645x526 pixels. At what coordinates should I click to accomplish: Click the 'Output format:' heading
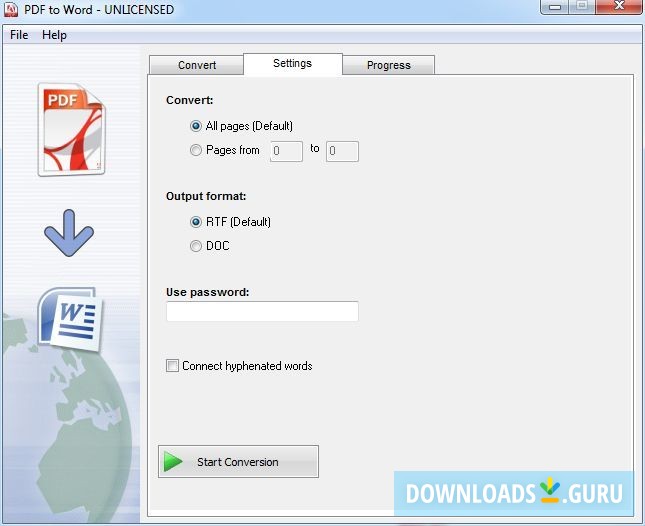(x=206, y=196)
